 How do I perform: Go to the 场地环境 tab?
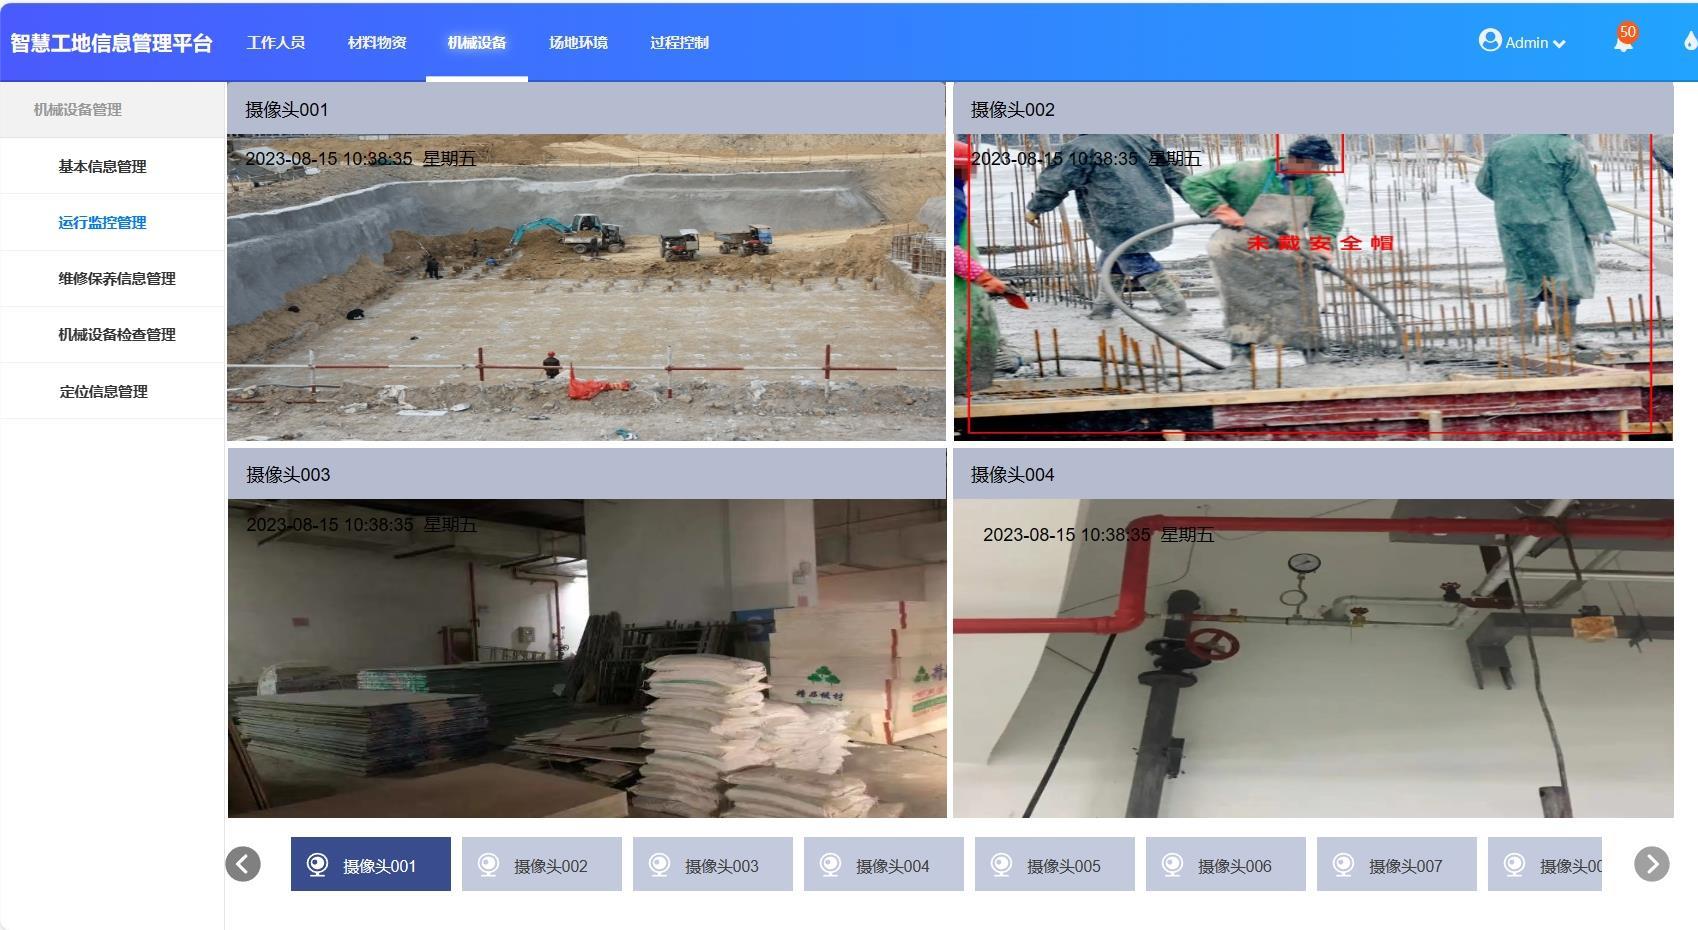(578, 42)
